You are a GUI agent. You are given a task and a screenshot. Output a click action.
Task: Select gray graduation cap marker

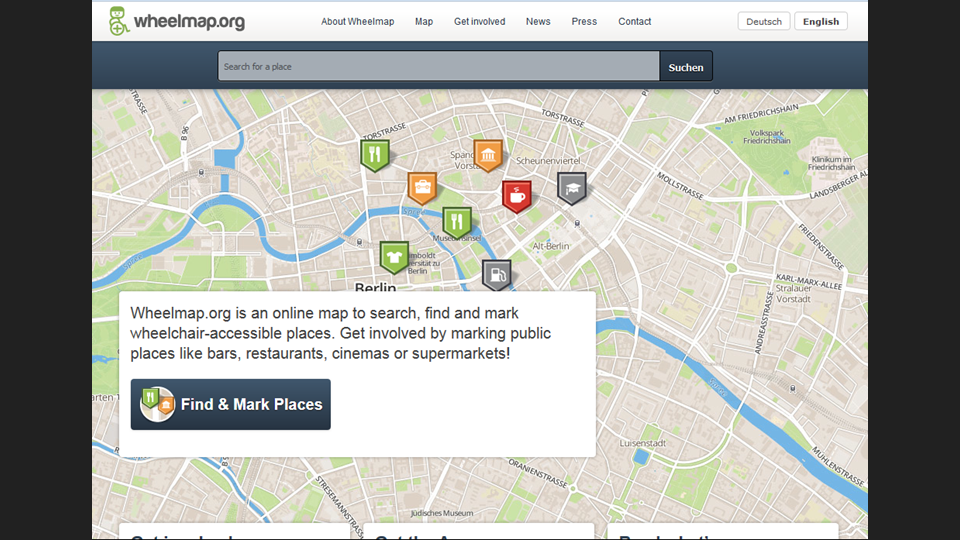[x=572, y=187]
